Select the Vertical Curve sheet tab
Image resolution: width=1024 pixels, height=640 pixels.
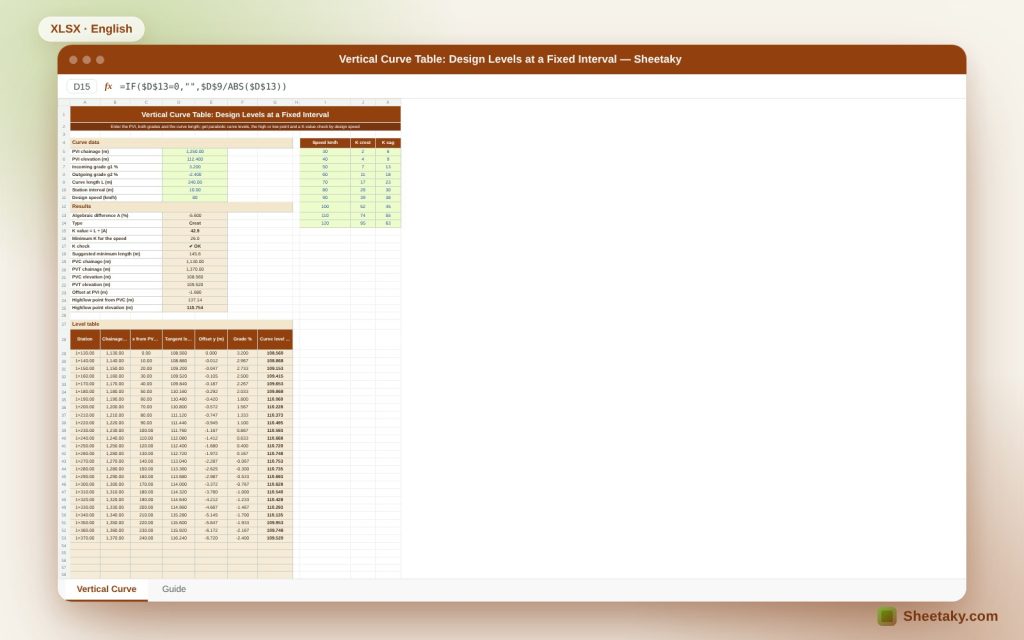(106, 589)
